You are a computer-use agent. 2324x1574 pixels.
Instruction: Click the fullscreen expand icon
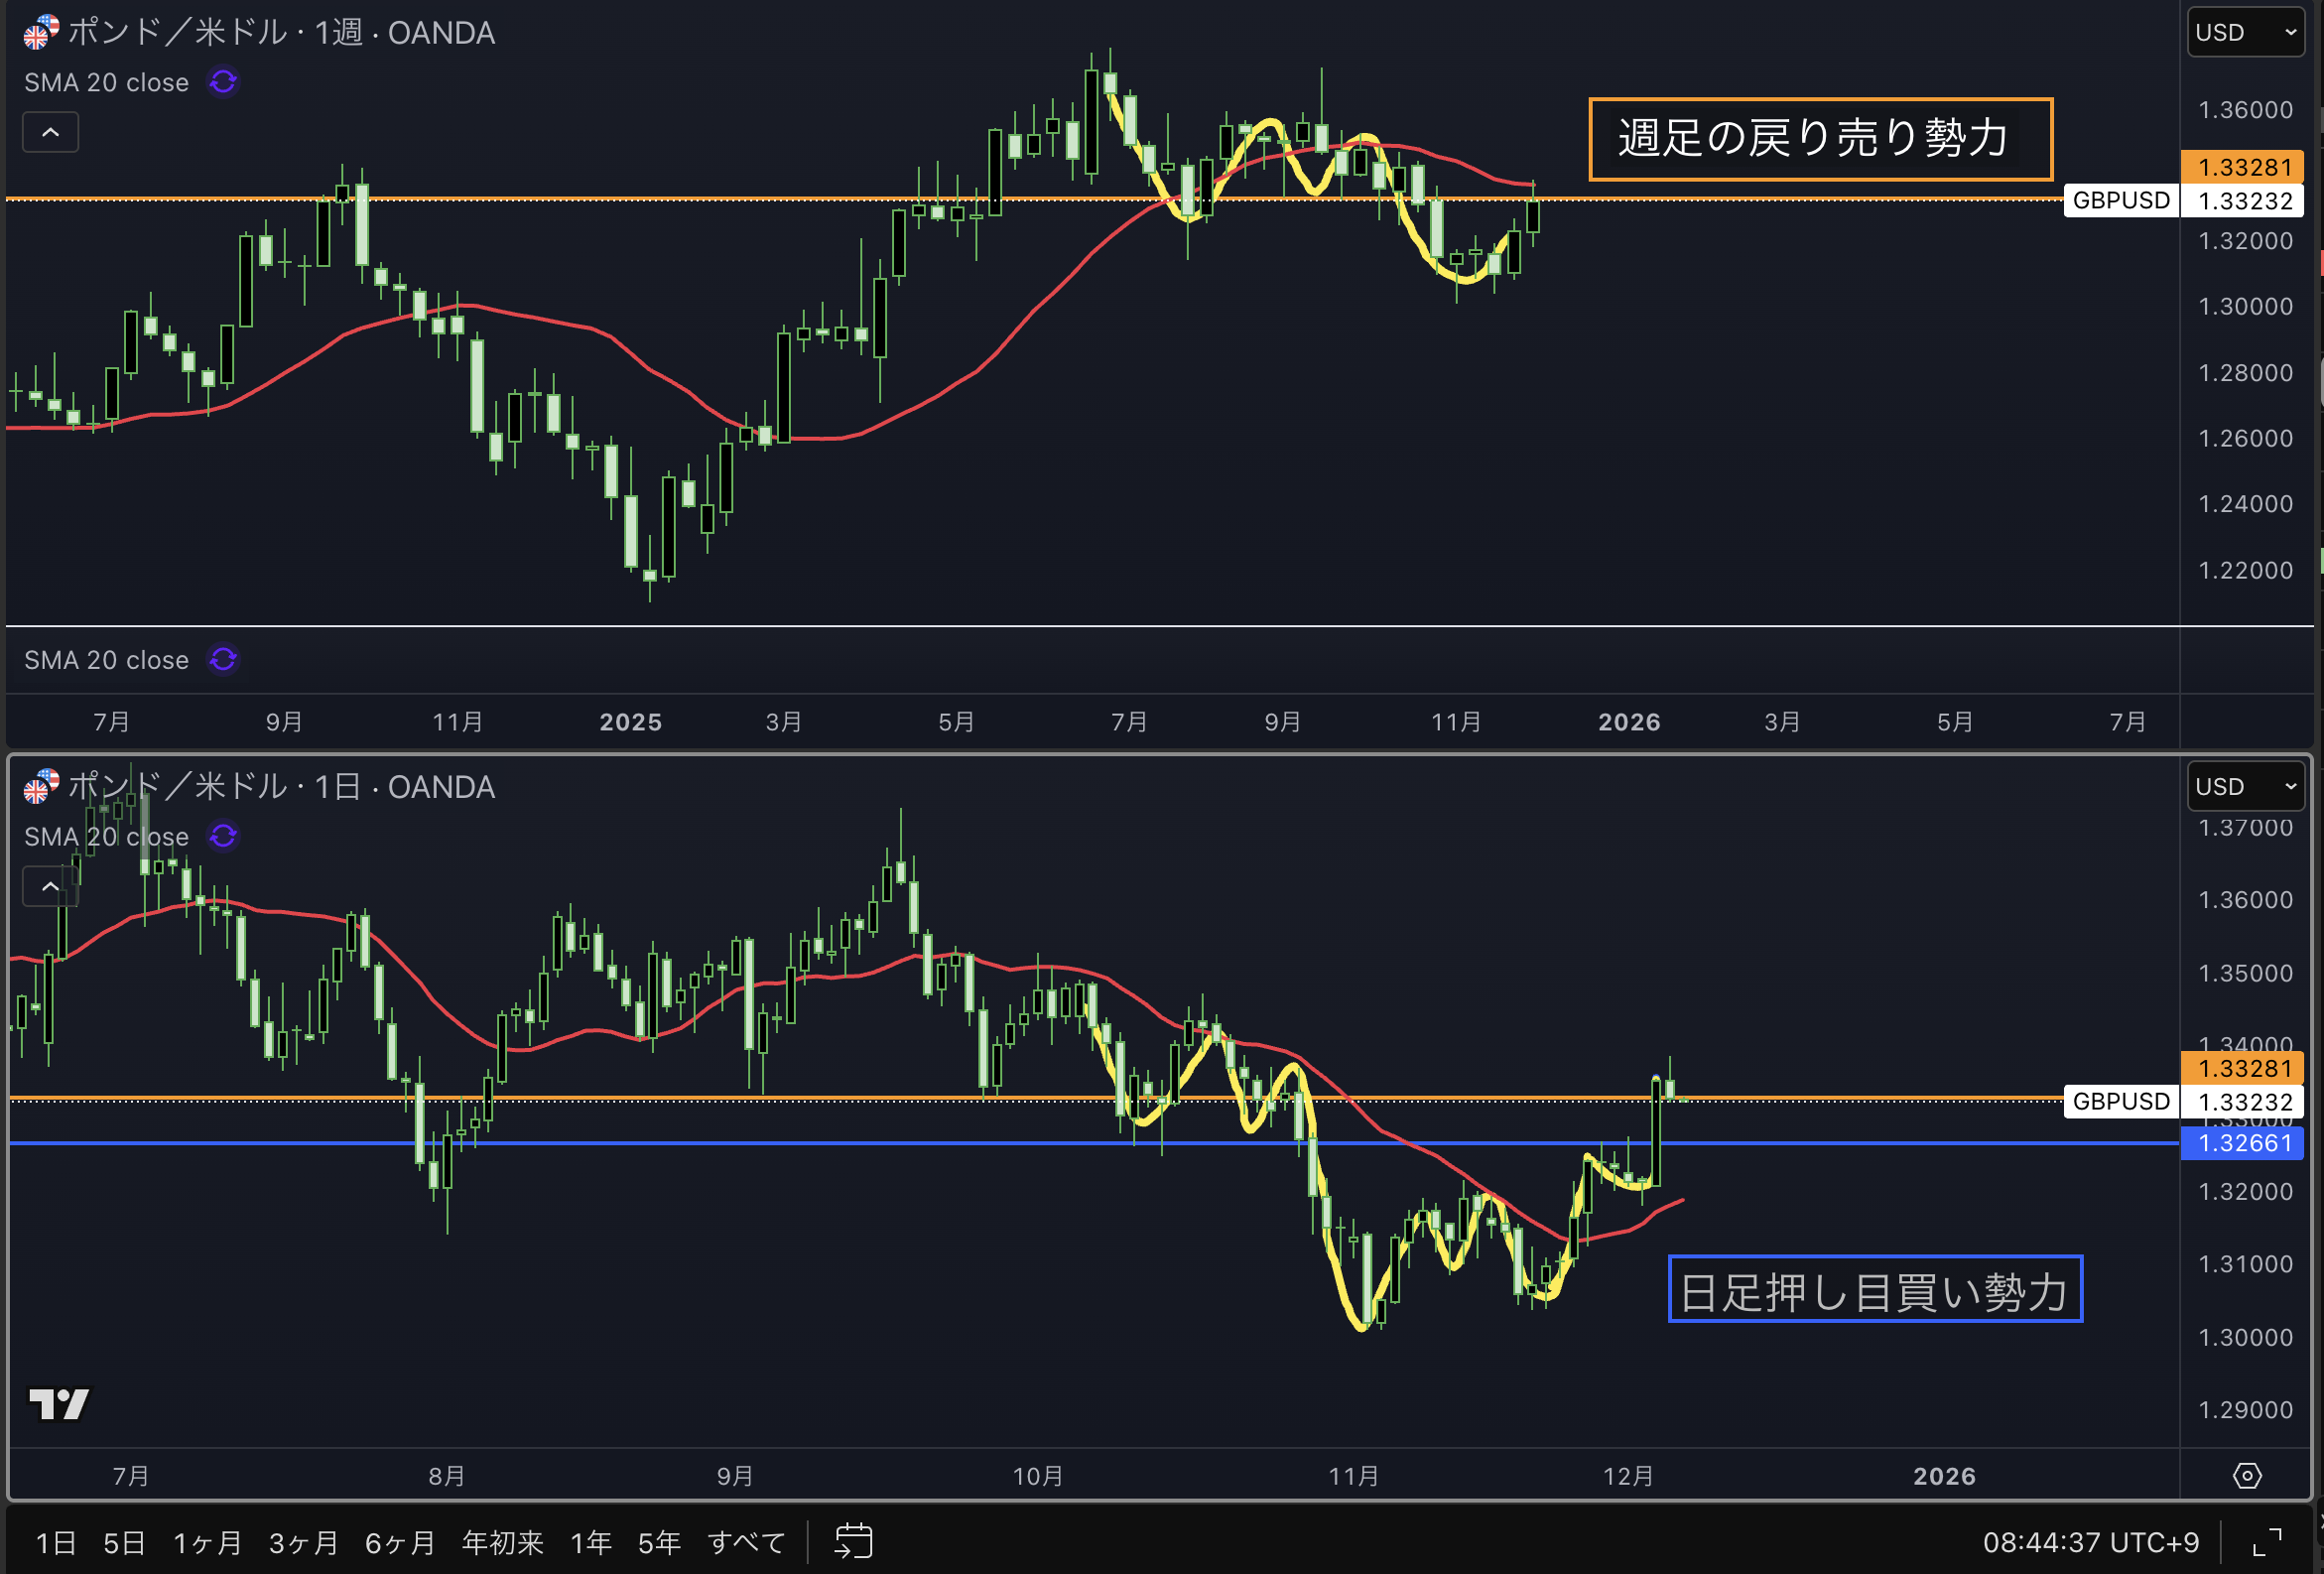tap(2267, 1542)
